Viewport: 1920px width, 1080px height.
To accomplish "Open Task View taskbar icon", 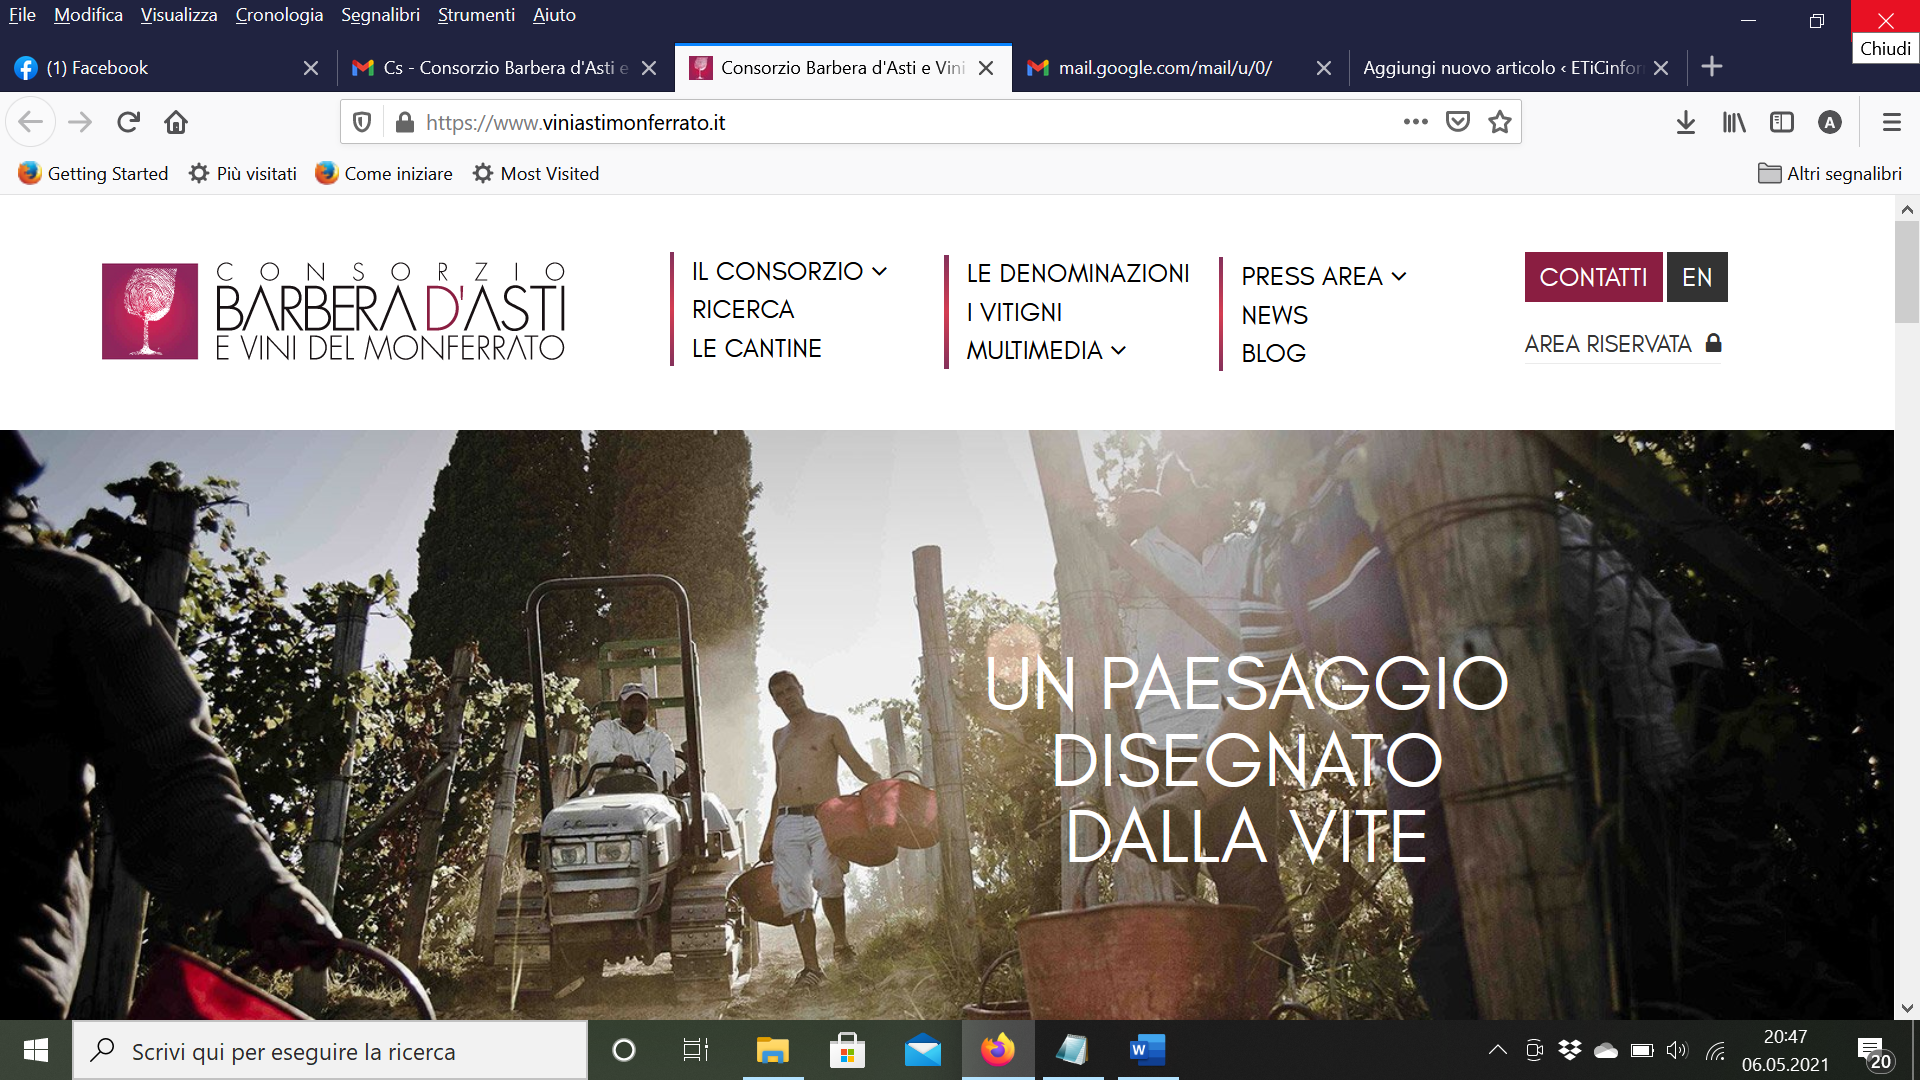I will (x=696, y=1050).
